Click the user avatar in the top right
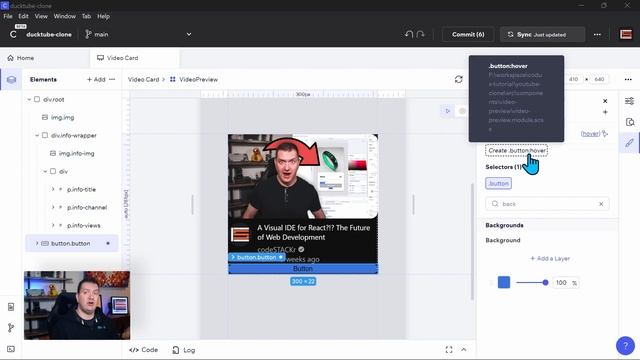Screen dimensions: 640x360 point(626,34)
